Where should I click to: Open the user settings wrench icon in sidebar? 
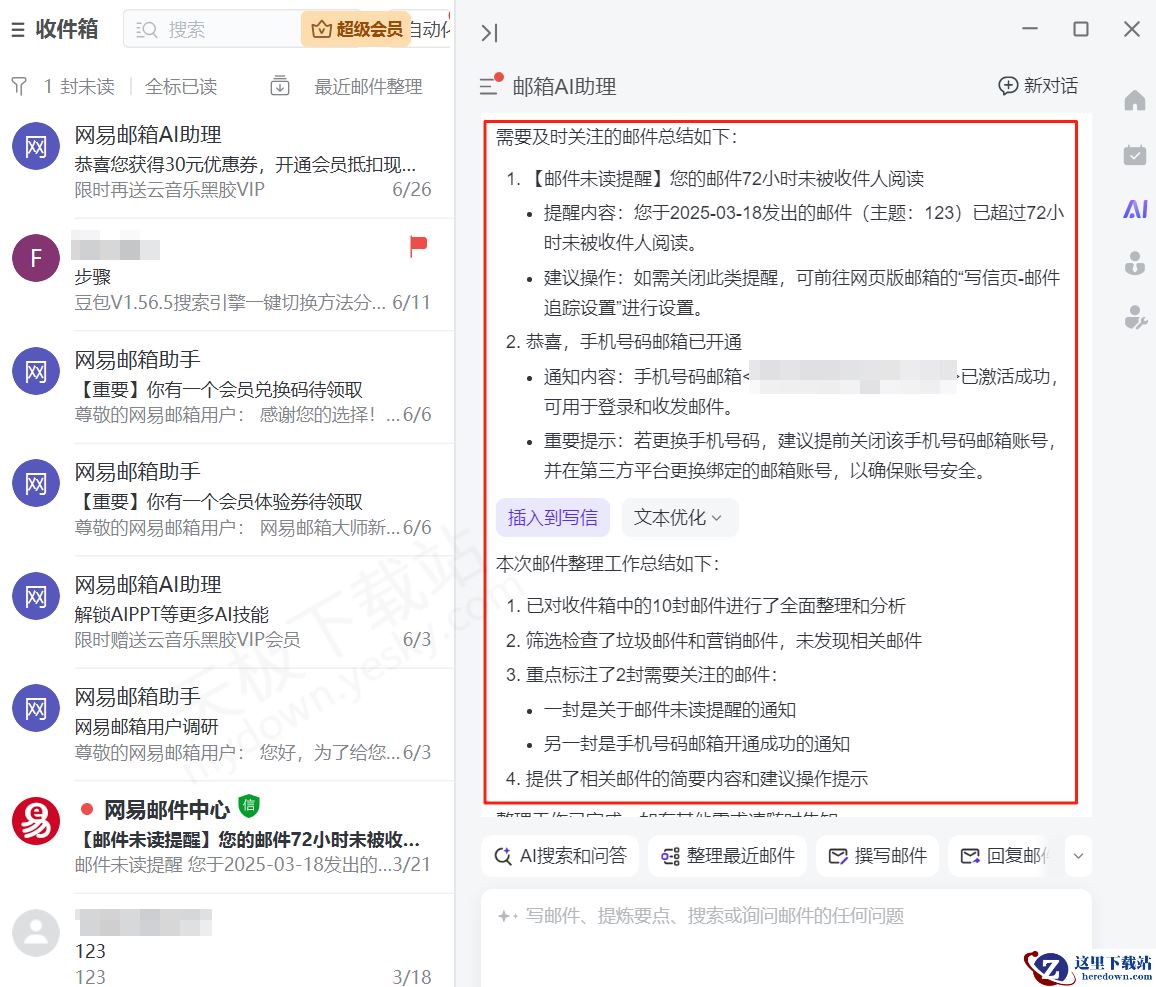click(1135, 317)
